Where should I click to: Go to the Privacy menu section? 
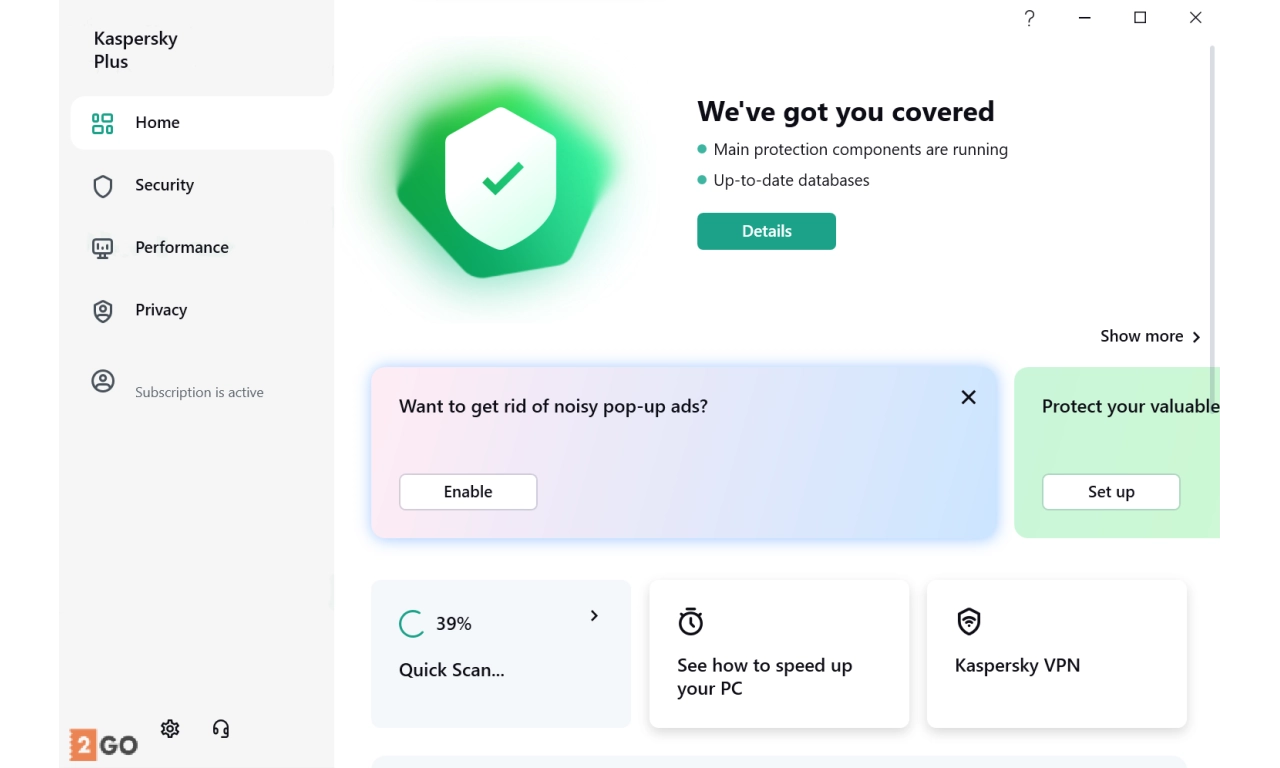tap(161, 311)
